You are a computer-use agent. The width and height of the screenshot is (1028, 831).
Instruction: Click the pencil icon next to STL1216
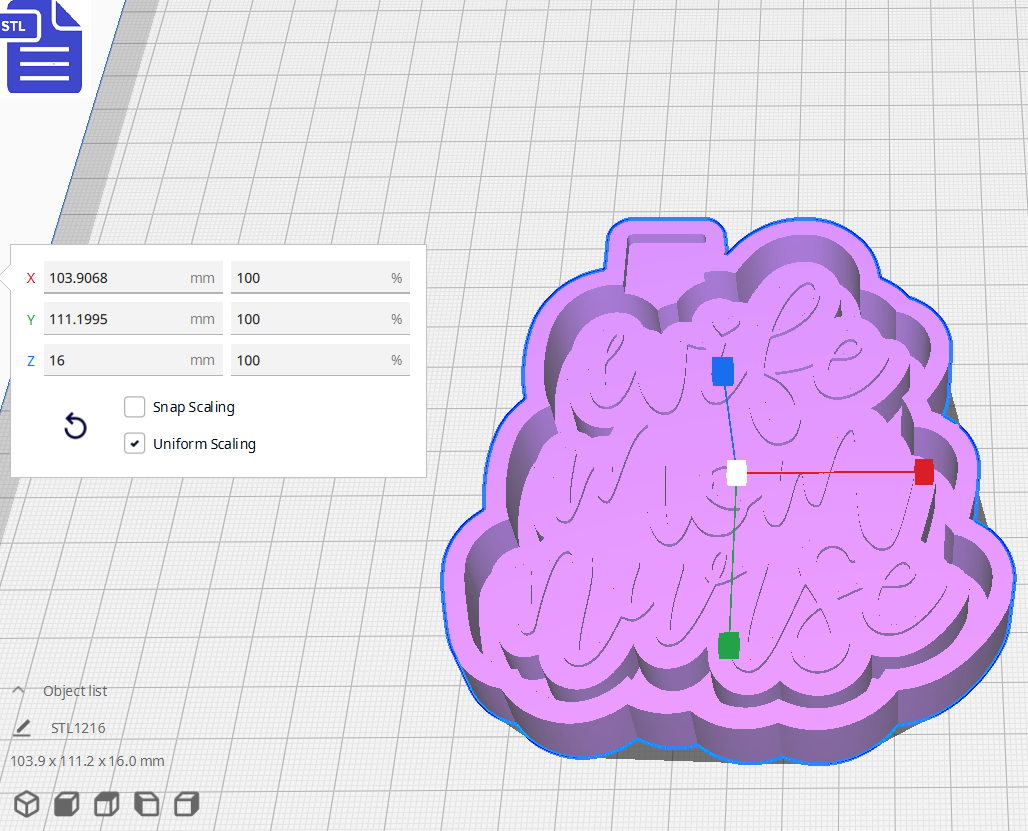22,728
